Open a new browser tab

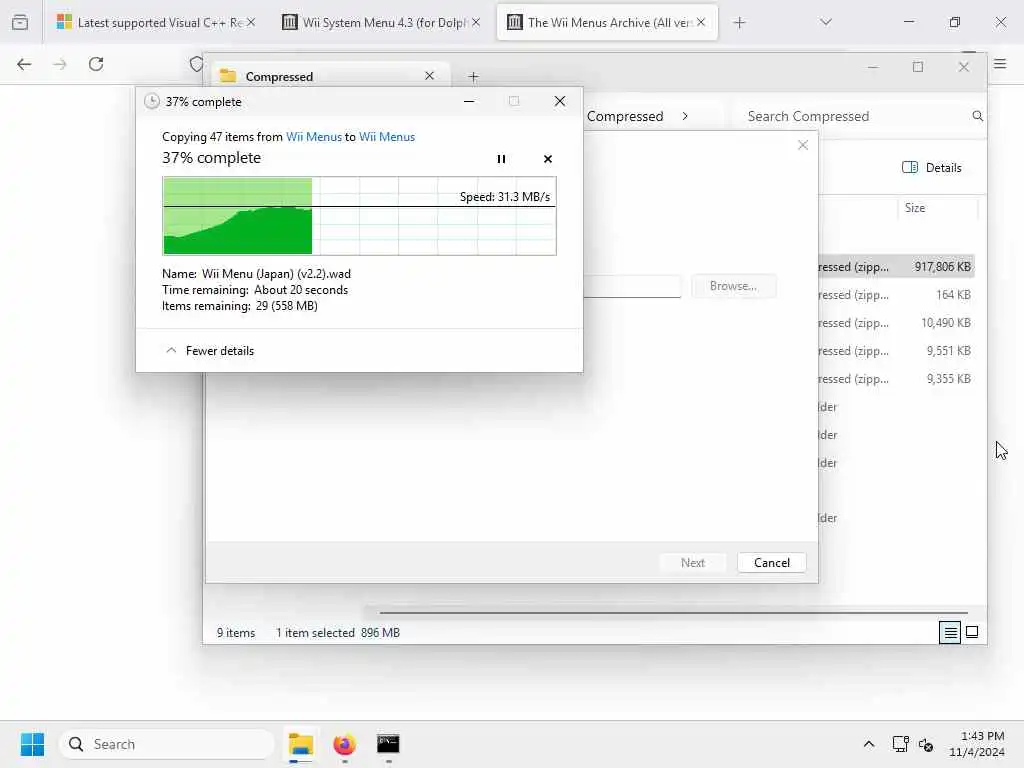click(739, 23)
